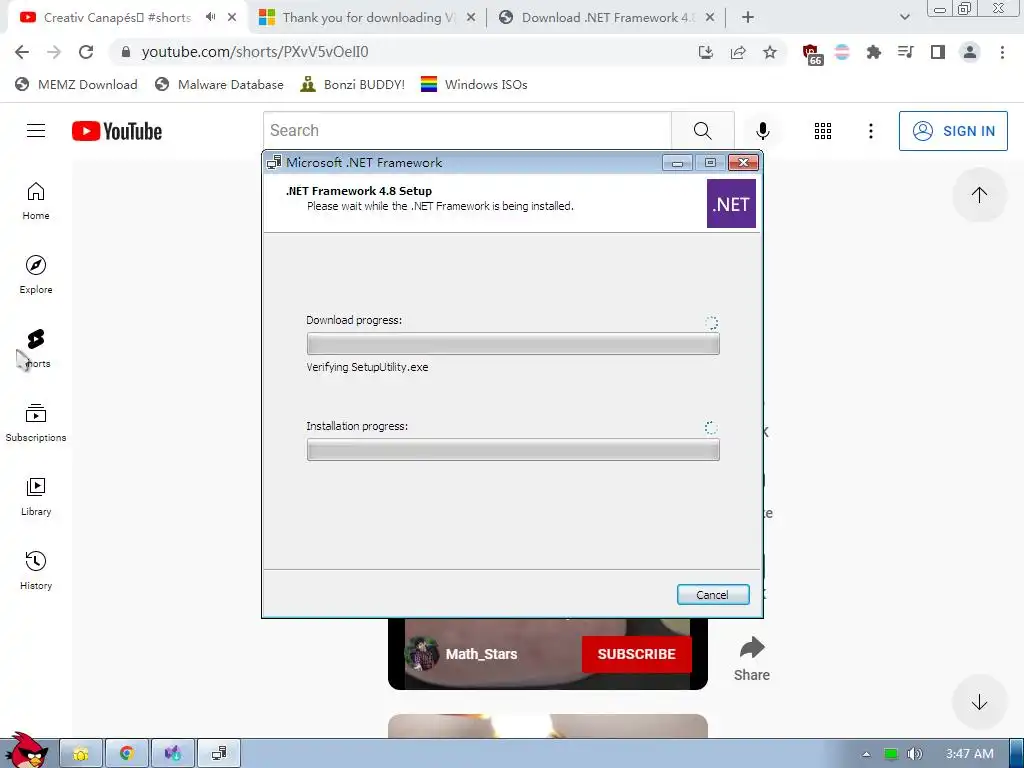Image resolution: width=1024 pixels, height=768 pixels.
Task: Cancel the .NET Framework installation
Action: click(x=712, y=595)
